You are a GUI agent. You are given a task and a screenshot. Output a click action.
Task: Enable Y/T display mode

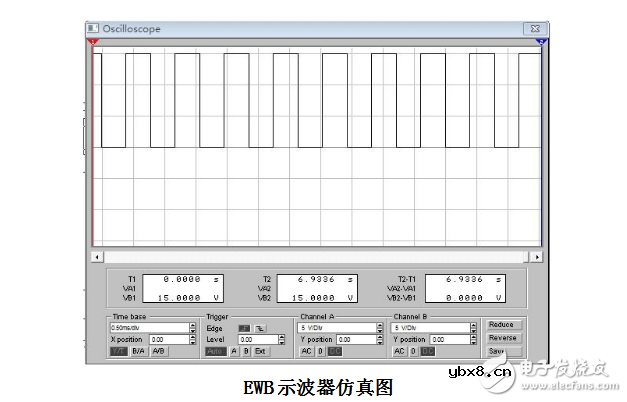point(119,351)
